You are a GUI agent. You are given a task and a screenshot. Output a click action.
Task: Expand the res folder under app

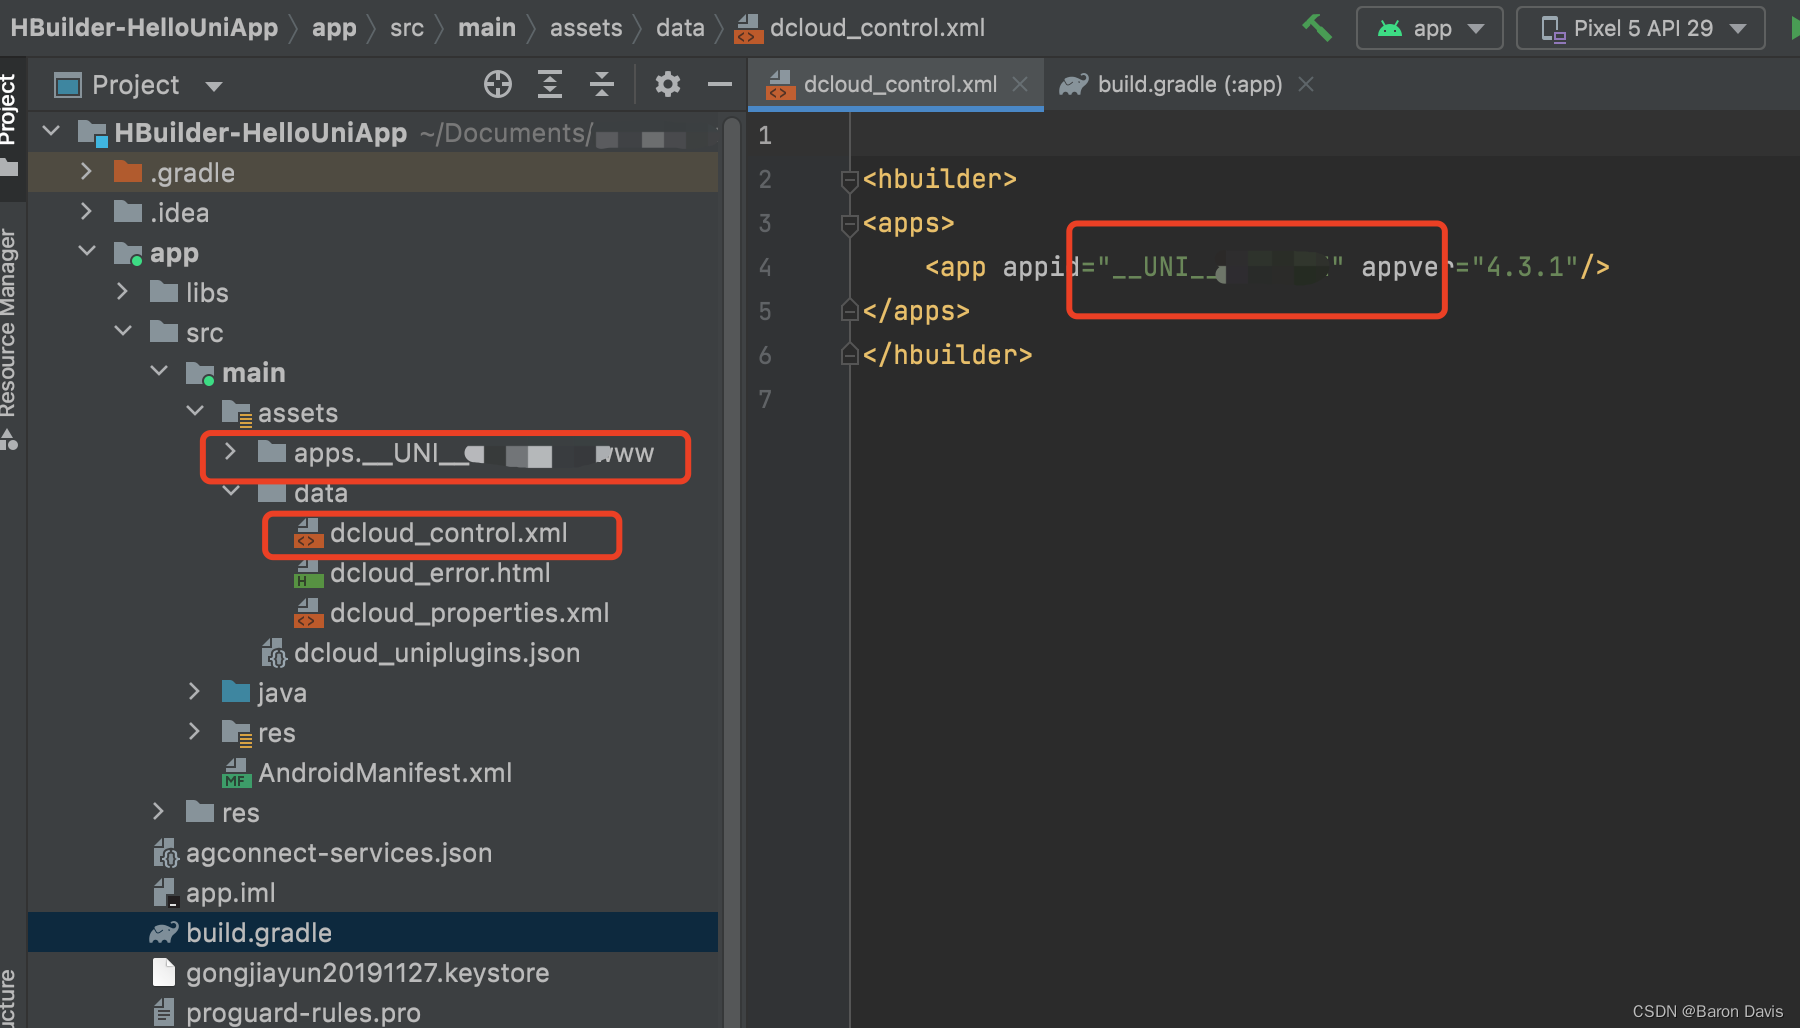[x=158, y=812]
